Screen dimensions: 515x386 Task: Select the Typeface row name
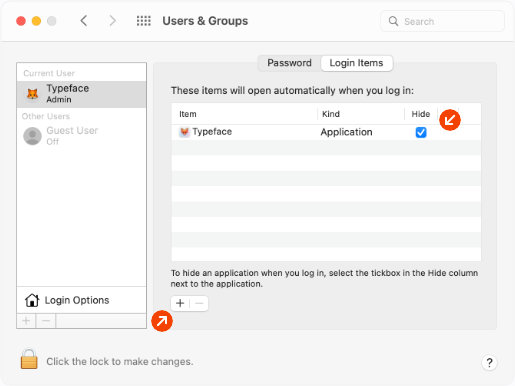[x=212, y=132]
